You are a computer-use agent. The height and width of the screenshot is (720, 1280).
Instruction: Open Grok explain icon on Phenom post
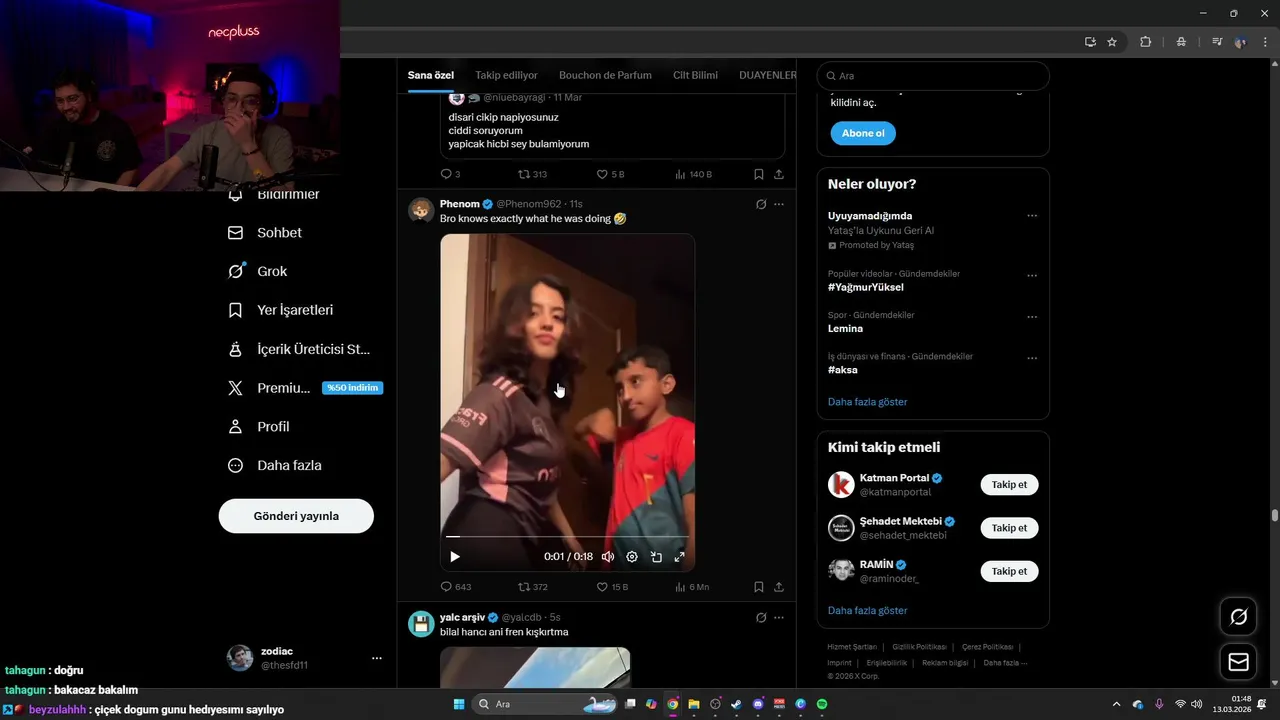761,204
